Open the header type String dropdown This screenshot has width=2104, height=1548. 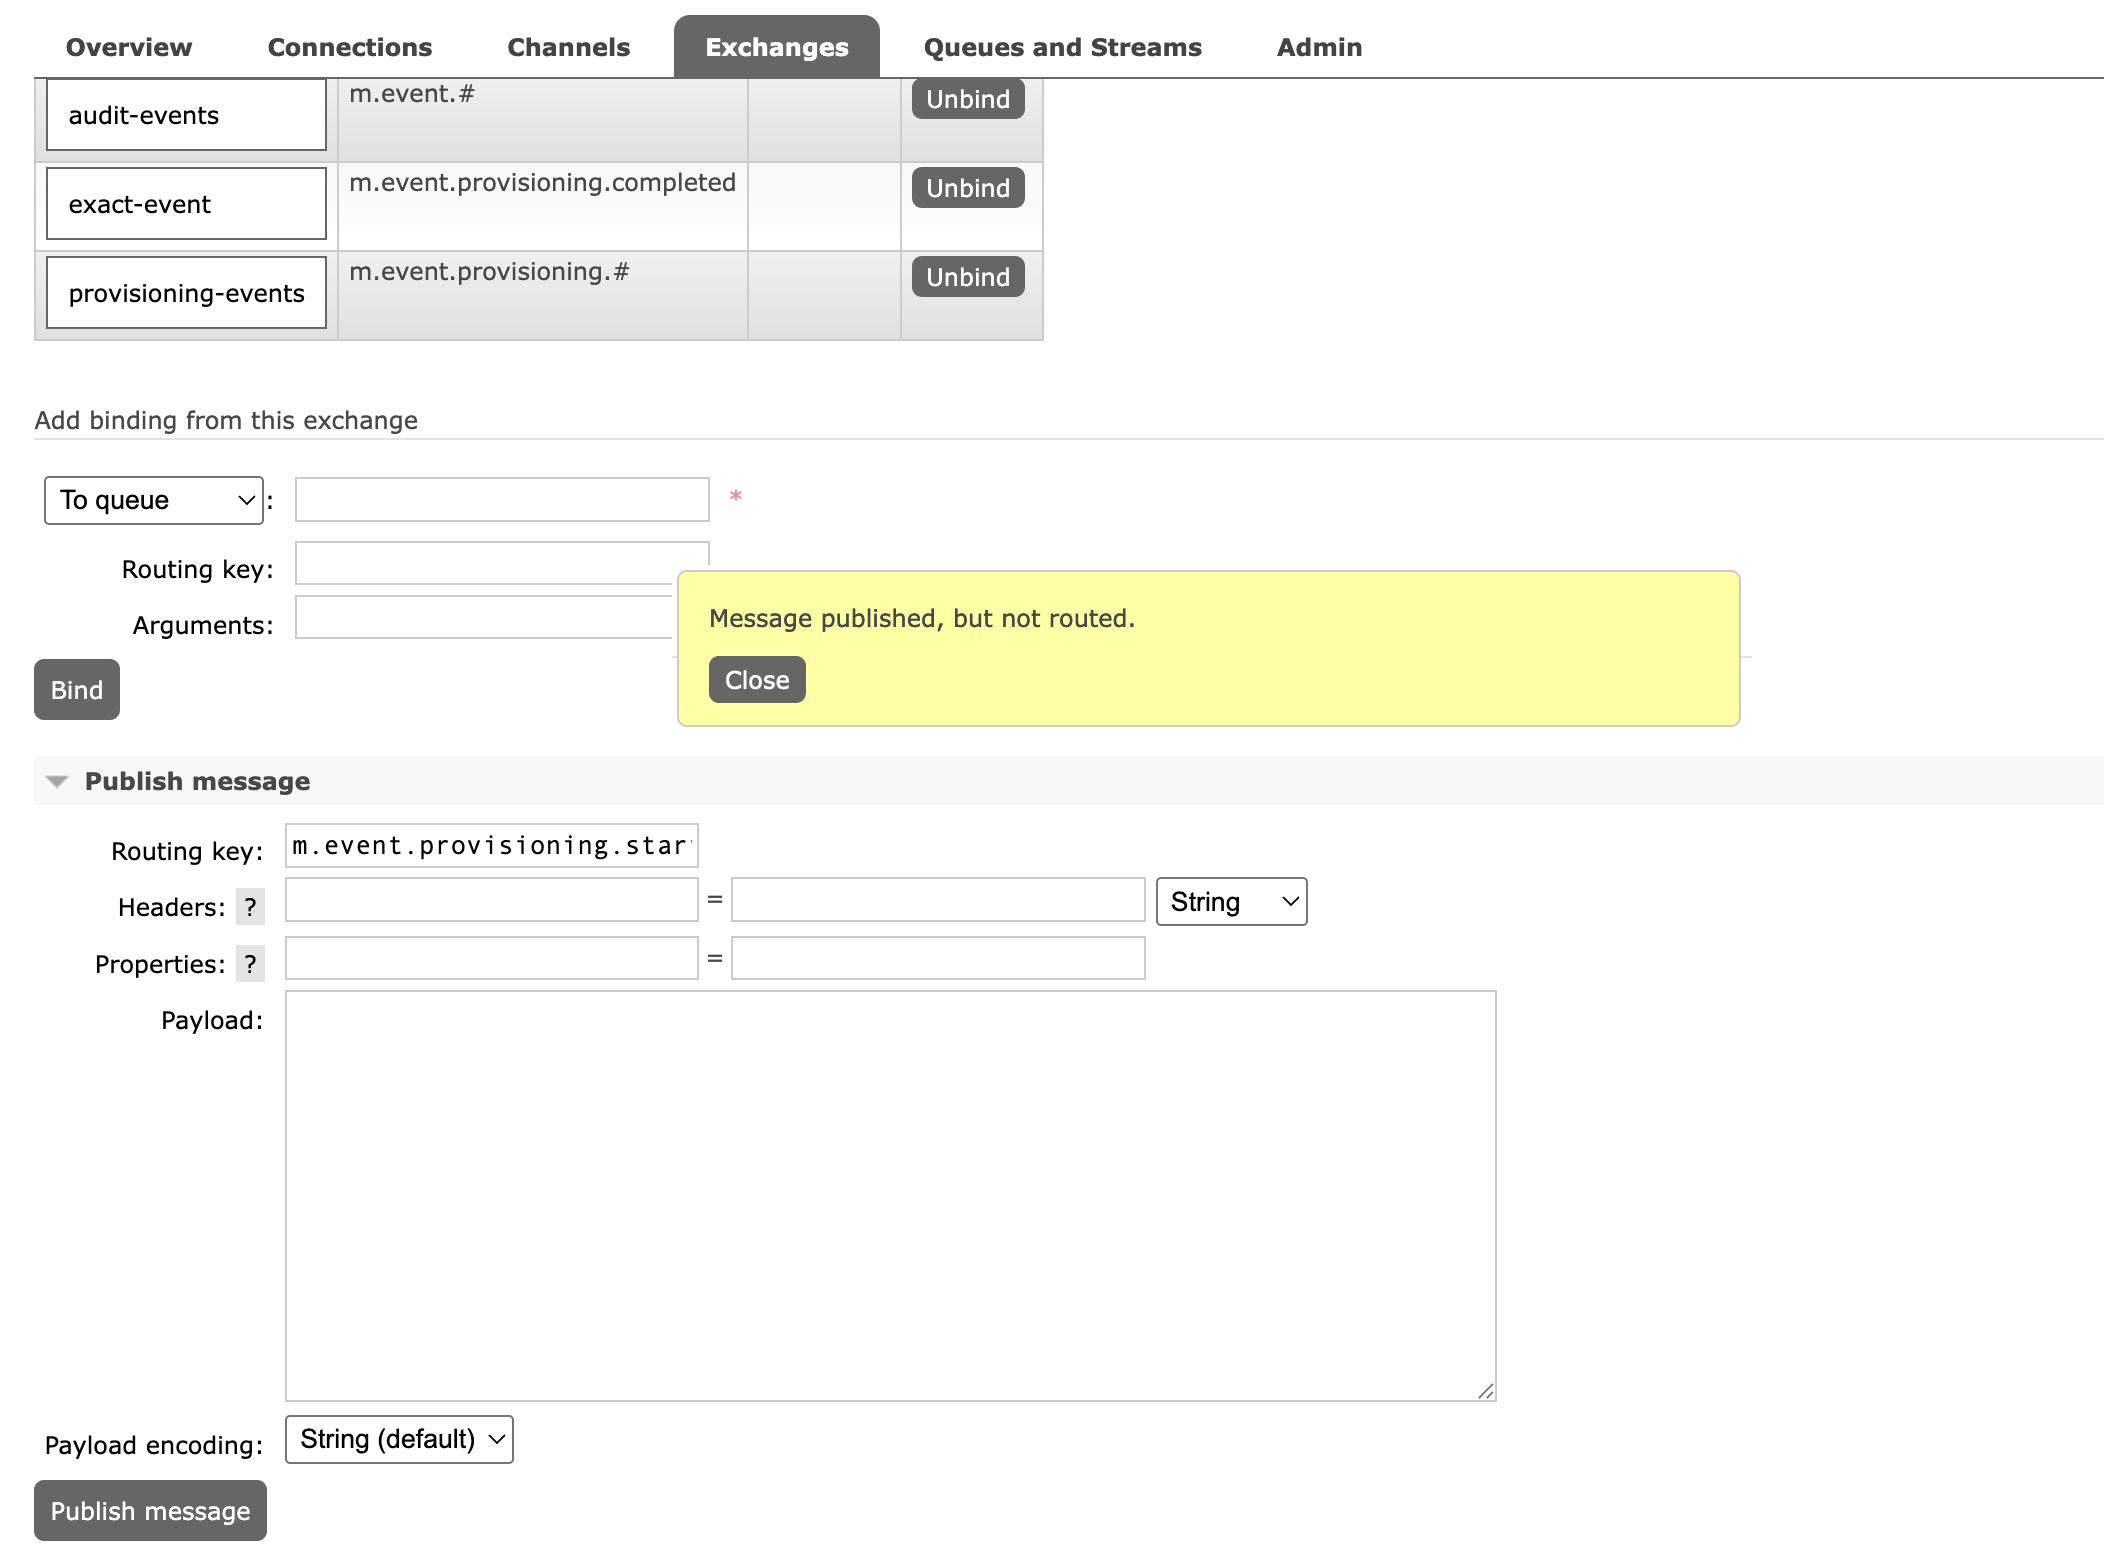coord(1232,902)
